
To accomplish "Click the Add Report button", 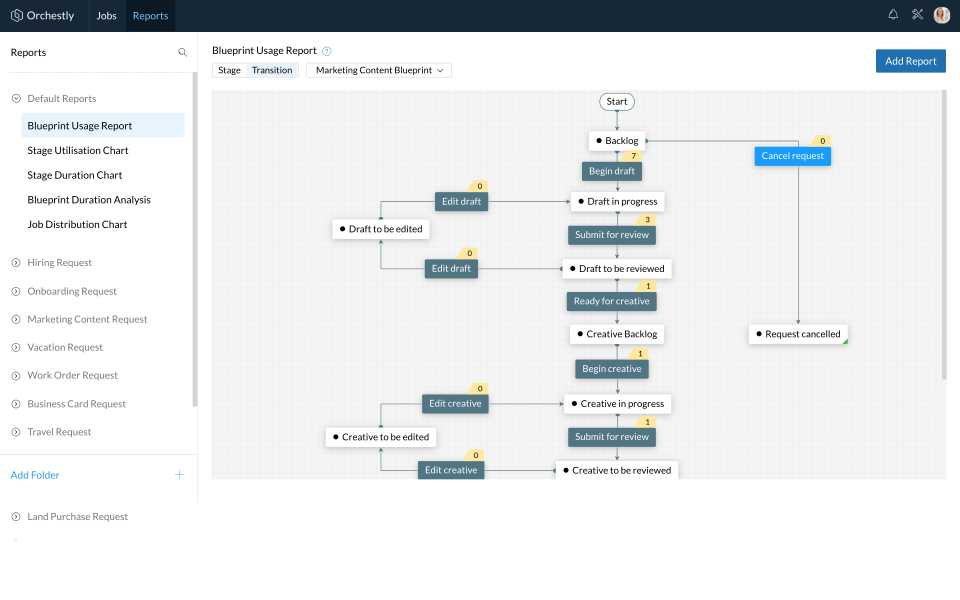I will coord(910,61).
